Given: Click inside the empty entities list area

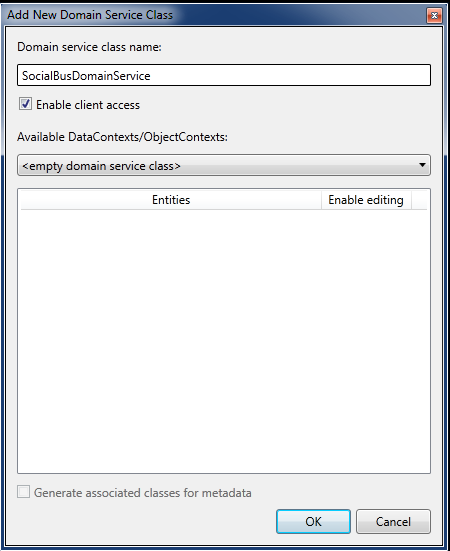Looking at the screenshot, I should coord(224,341).
